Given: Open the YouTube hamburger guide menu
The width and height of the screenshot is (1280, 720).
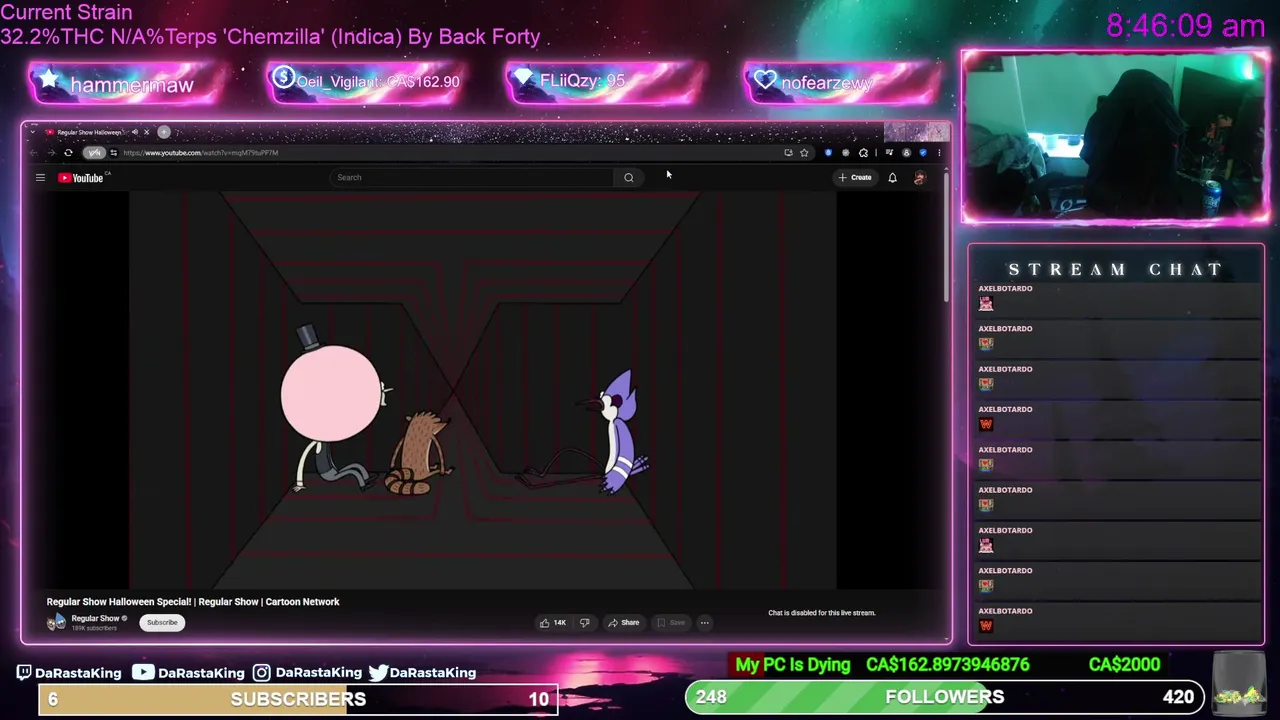Looking at the screenshot, I should [x=40, y=178].
